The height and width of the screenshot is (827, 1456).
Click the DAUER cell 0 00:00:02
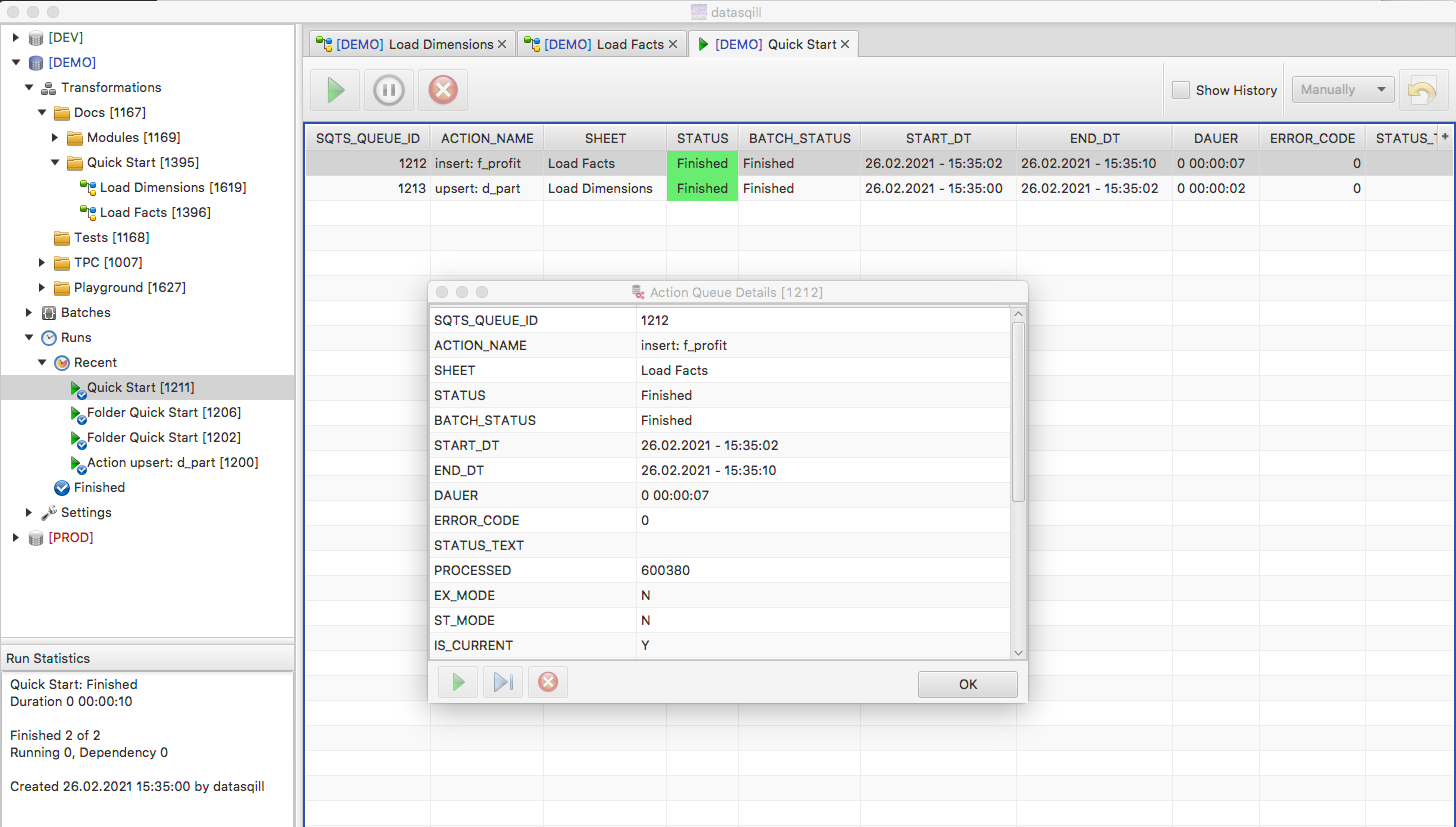click(x=1215, y=188)
